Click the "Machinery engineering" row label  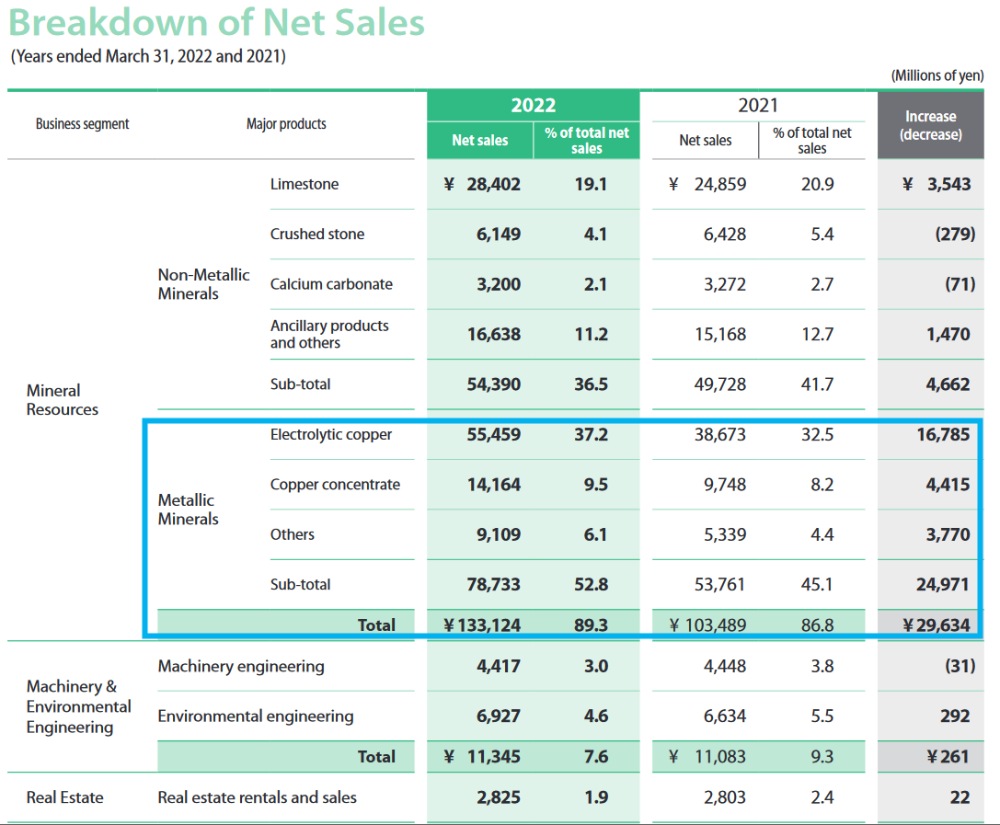[x=241, y=666]
